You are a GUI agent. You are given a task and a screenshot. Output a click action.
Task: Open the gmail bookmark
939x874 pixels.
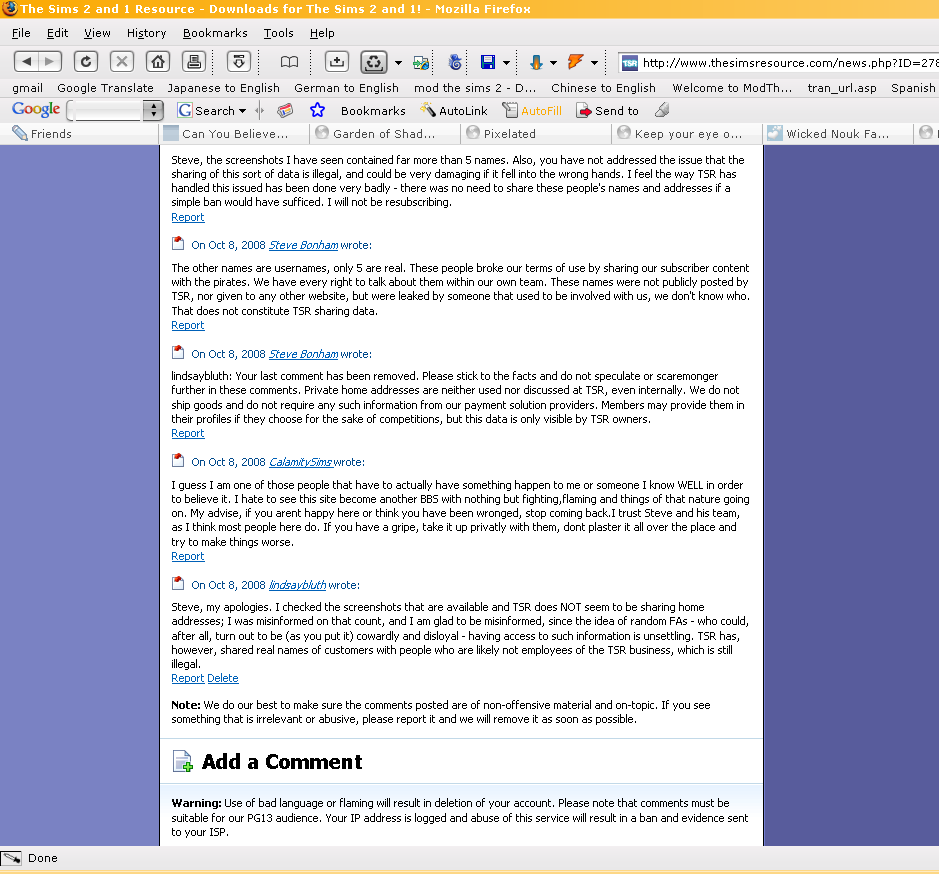[x=28, y=88]
